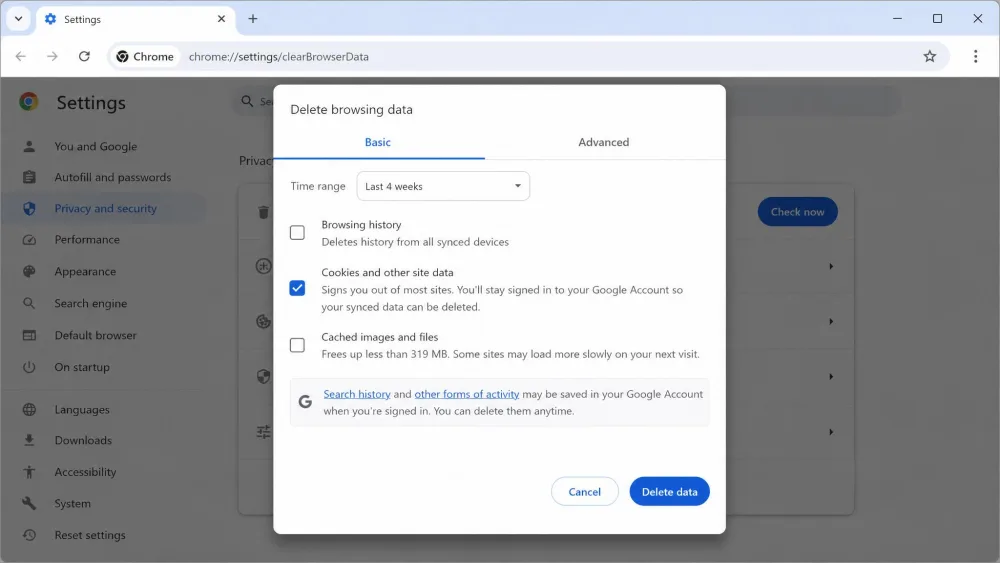
Task: Reload the page with refresh icon
Action: pyautogui.click(x=84, y=56)
